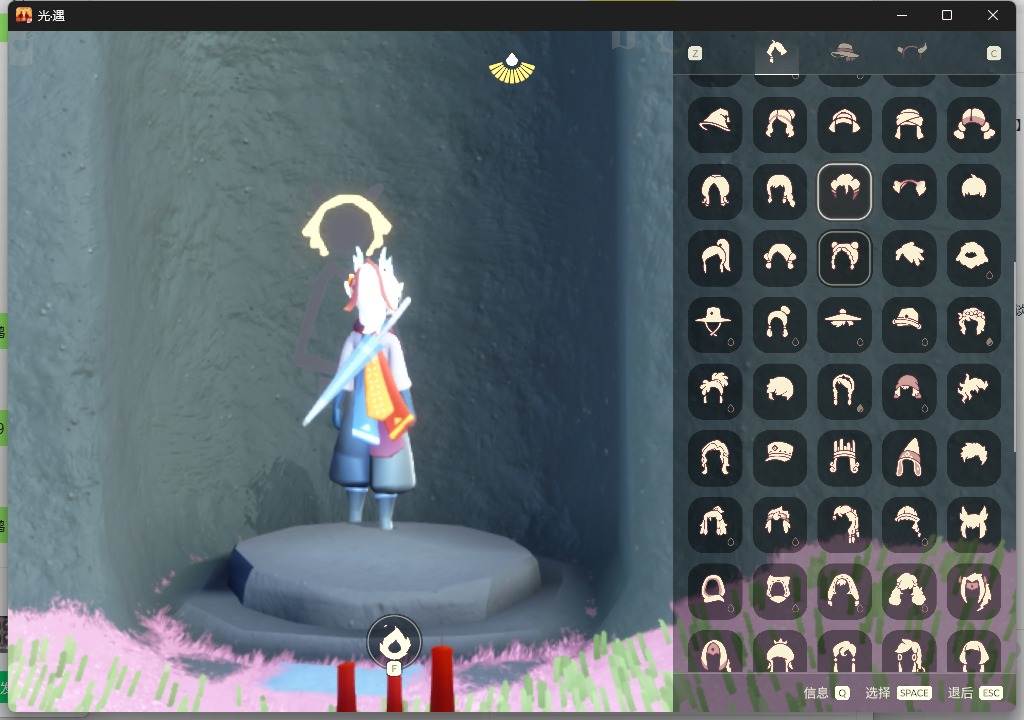Choose the bear-ear hood icon
This screenshot has height=720, width=1024.
tap(844, 258)
